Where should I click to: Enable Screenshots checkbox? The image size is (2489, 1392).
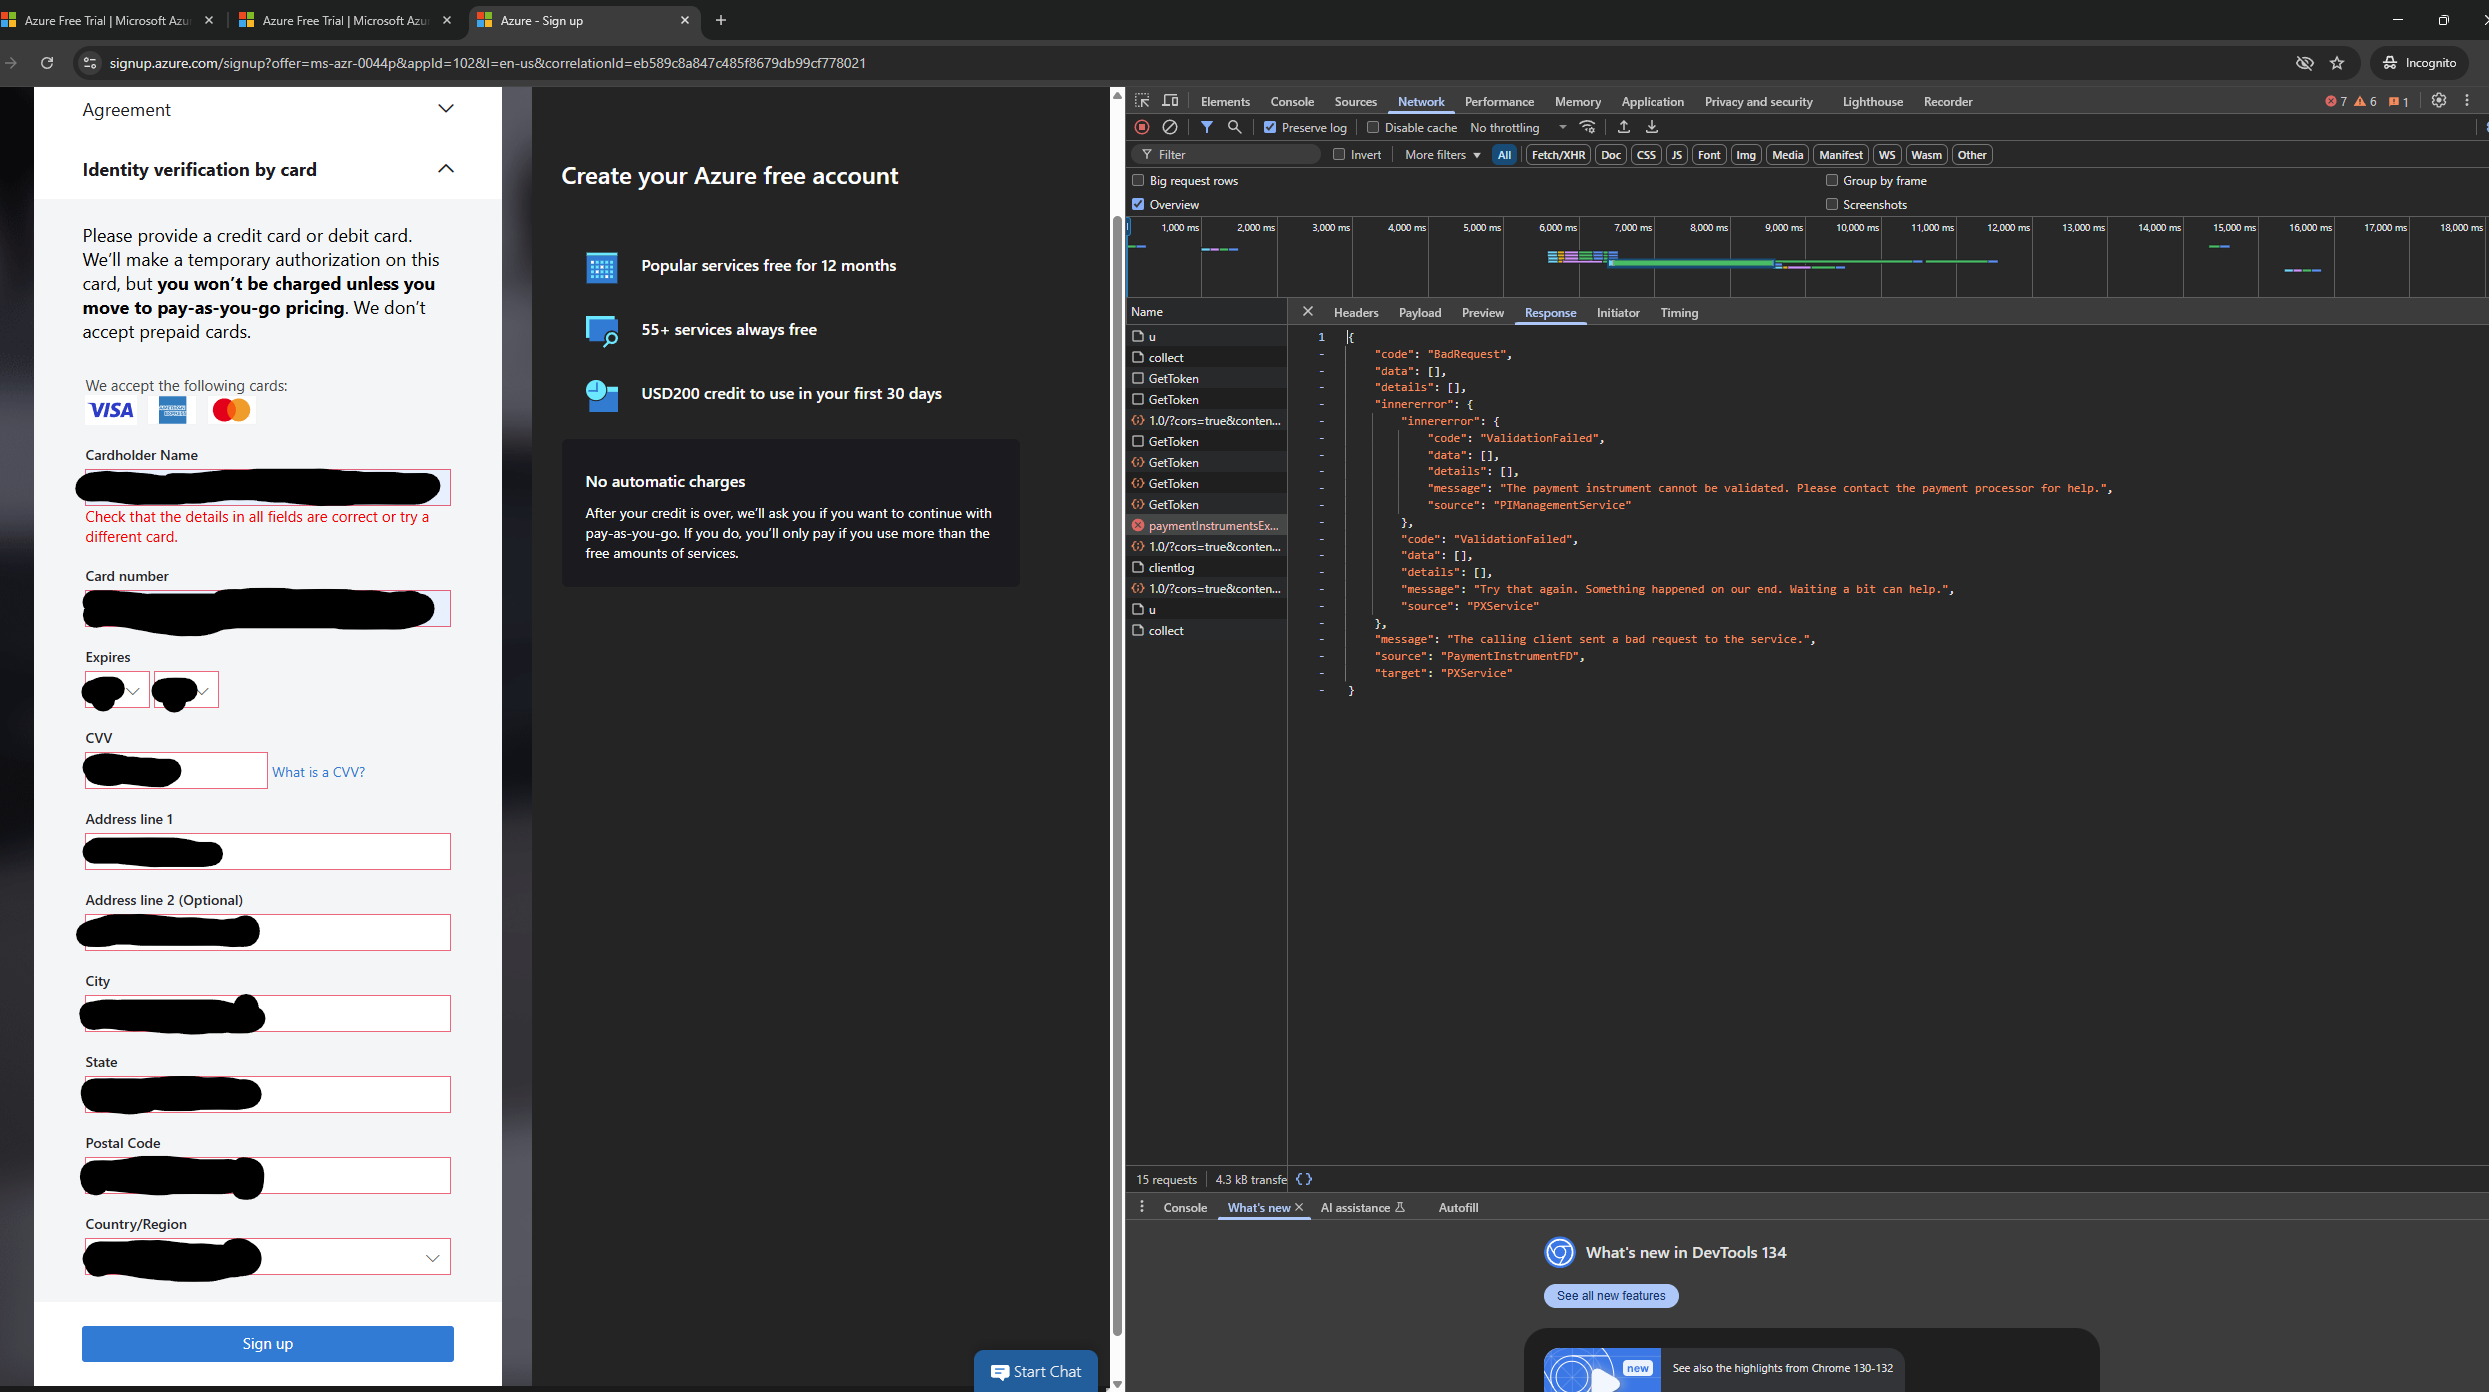[x=1832, y=204]
